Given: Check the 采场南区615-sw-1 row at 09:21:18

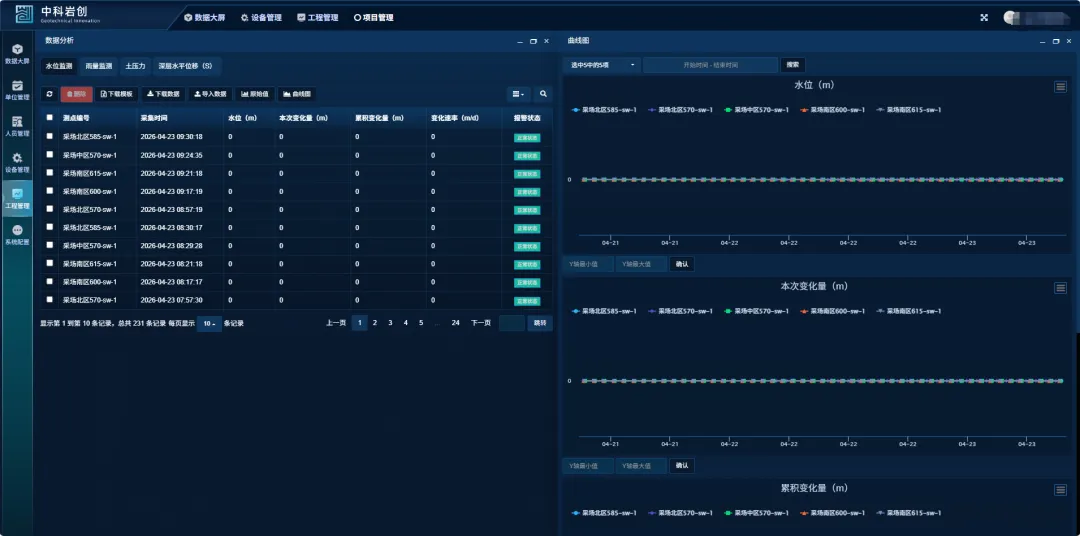Looking at the screenshot, I should (x=49, y=173).
